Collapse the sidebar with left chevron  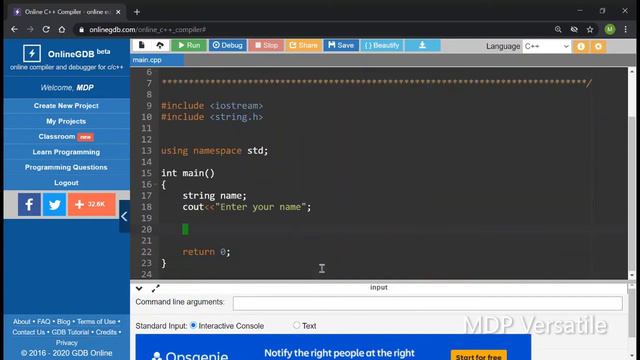[124, 216]
